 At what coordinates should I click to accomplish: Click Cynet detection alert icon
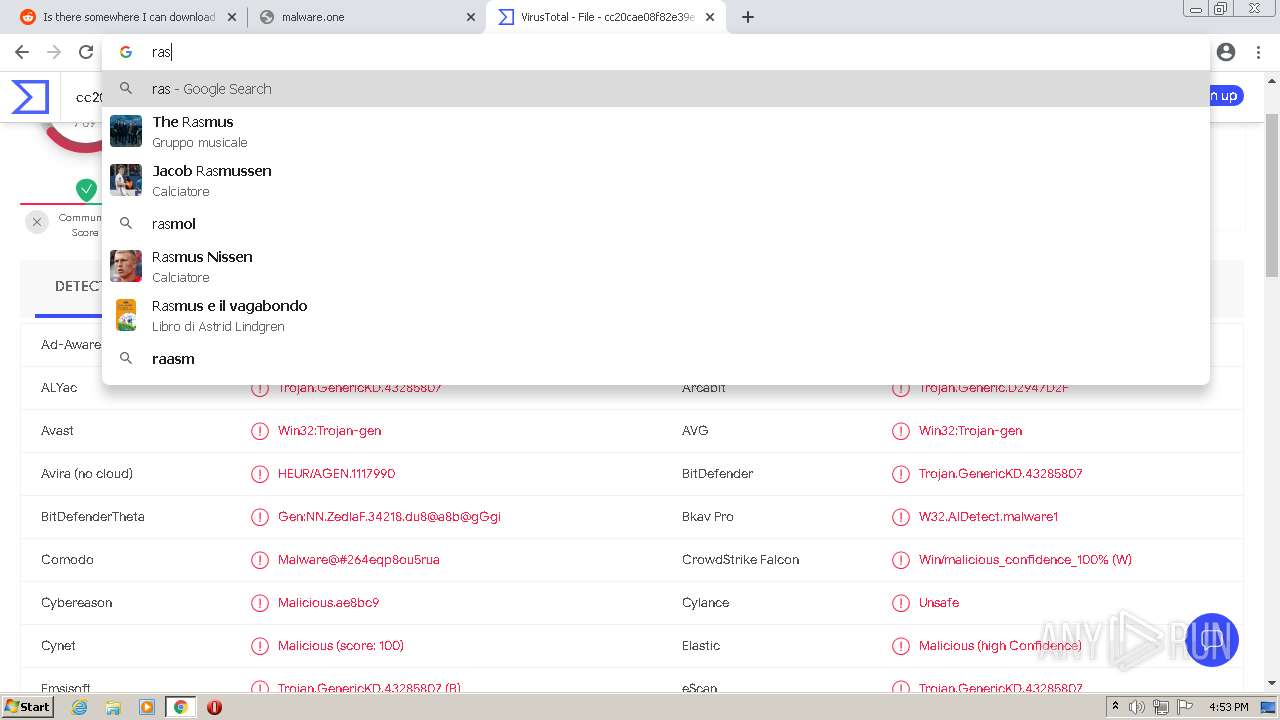point(259,646)
